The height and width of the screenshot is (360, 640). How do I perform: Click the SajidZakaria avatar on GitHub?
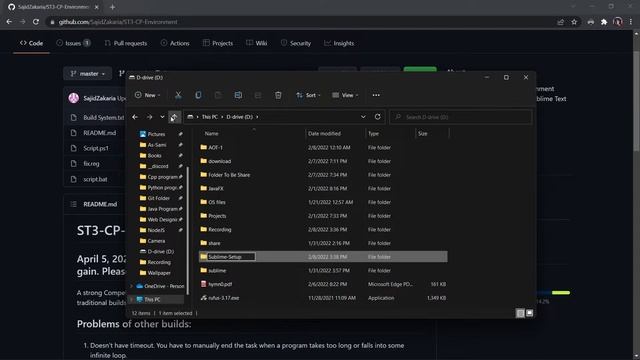point(74,98)
